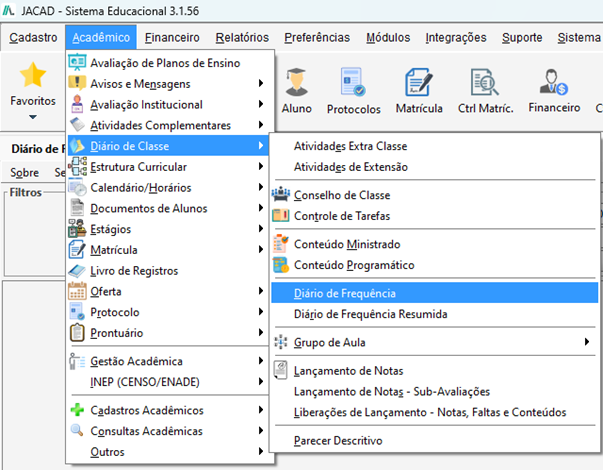Expand the Outros submenu arrow

tap(261, 451)
